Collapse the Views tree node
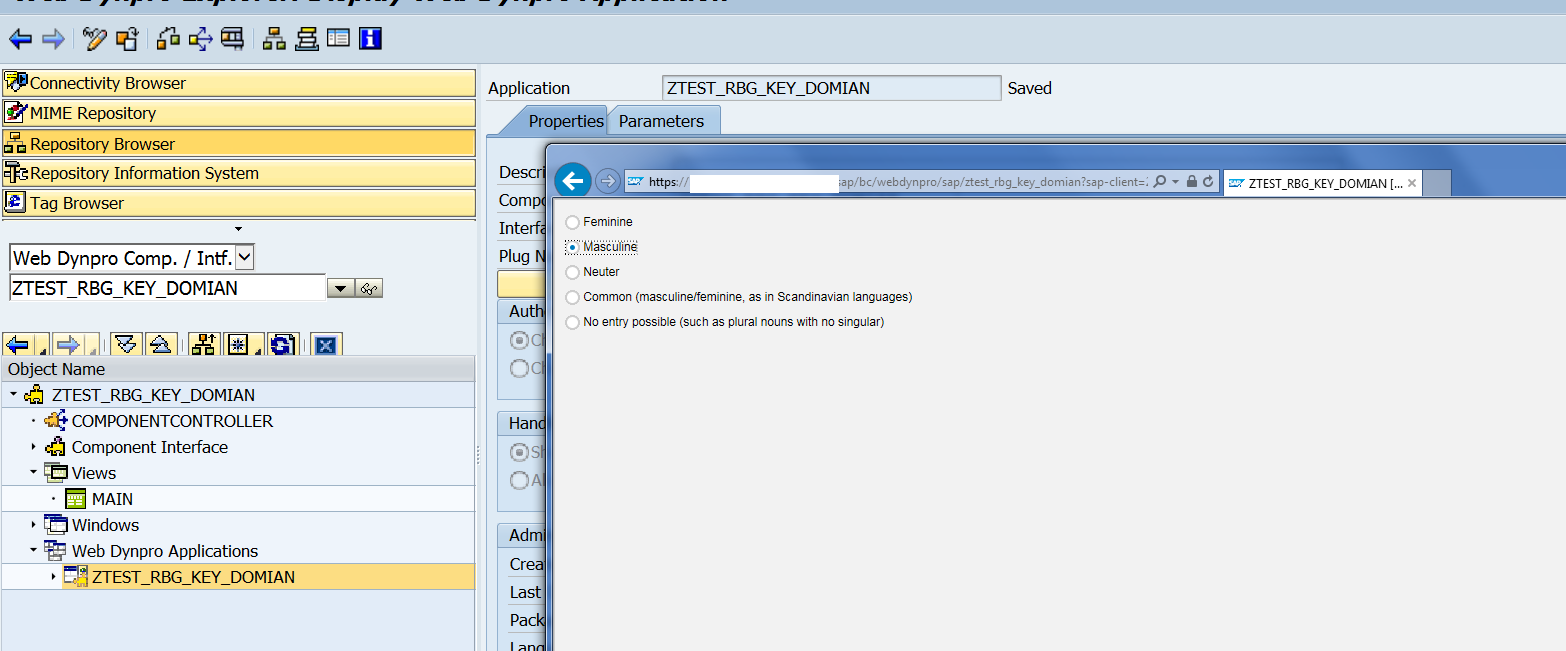The height and width of the screenshot is (651, 1566). 33,473
